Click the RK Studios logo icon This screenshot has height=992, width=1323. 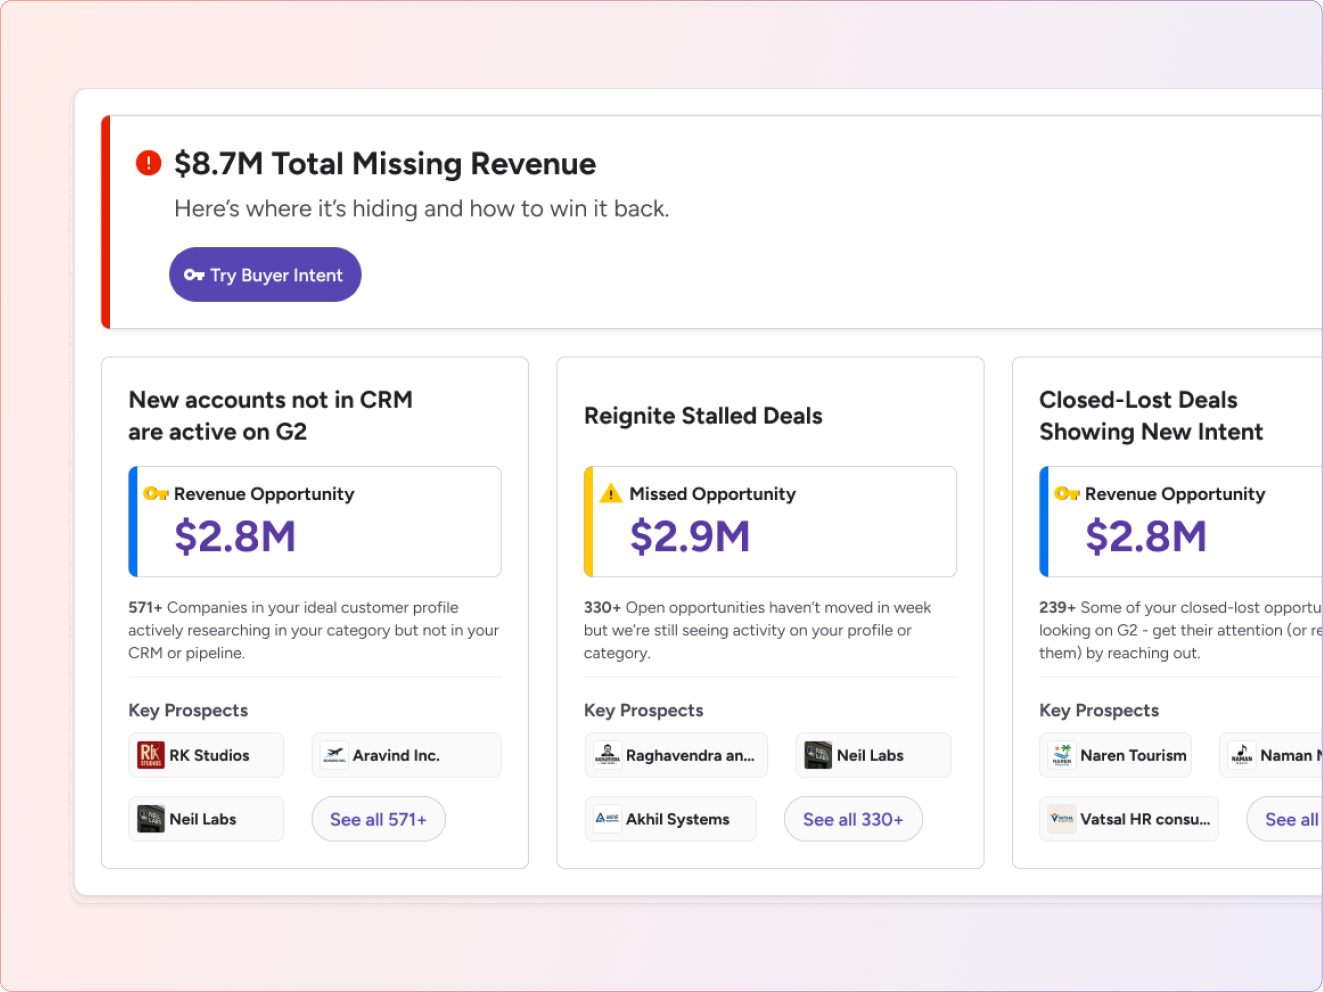click(x=150, y=755)
